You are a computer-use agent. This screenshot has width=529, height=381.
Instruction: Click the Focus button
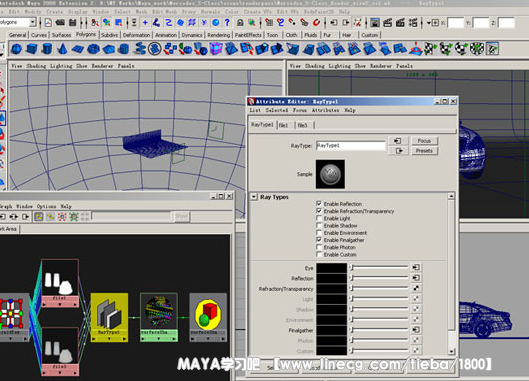click(x=424, y=141)
